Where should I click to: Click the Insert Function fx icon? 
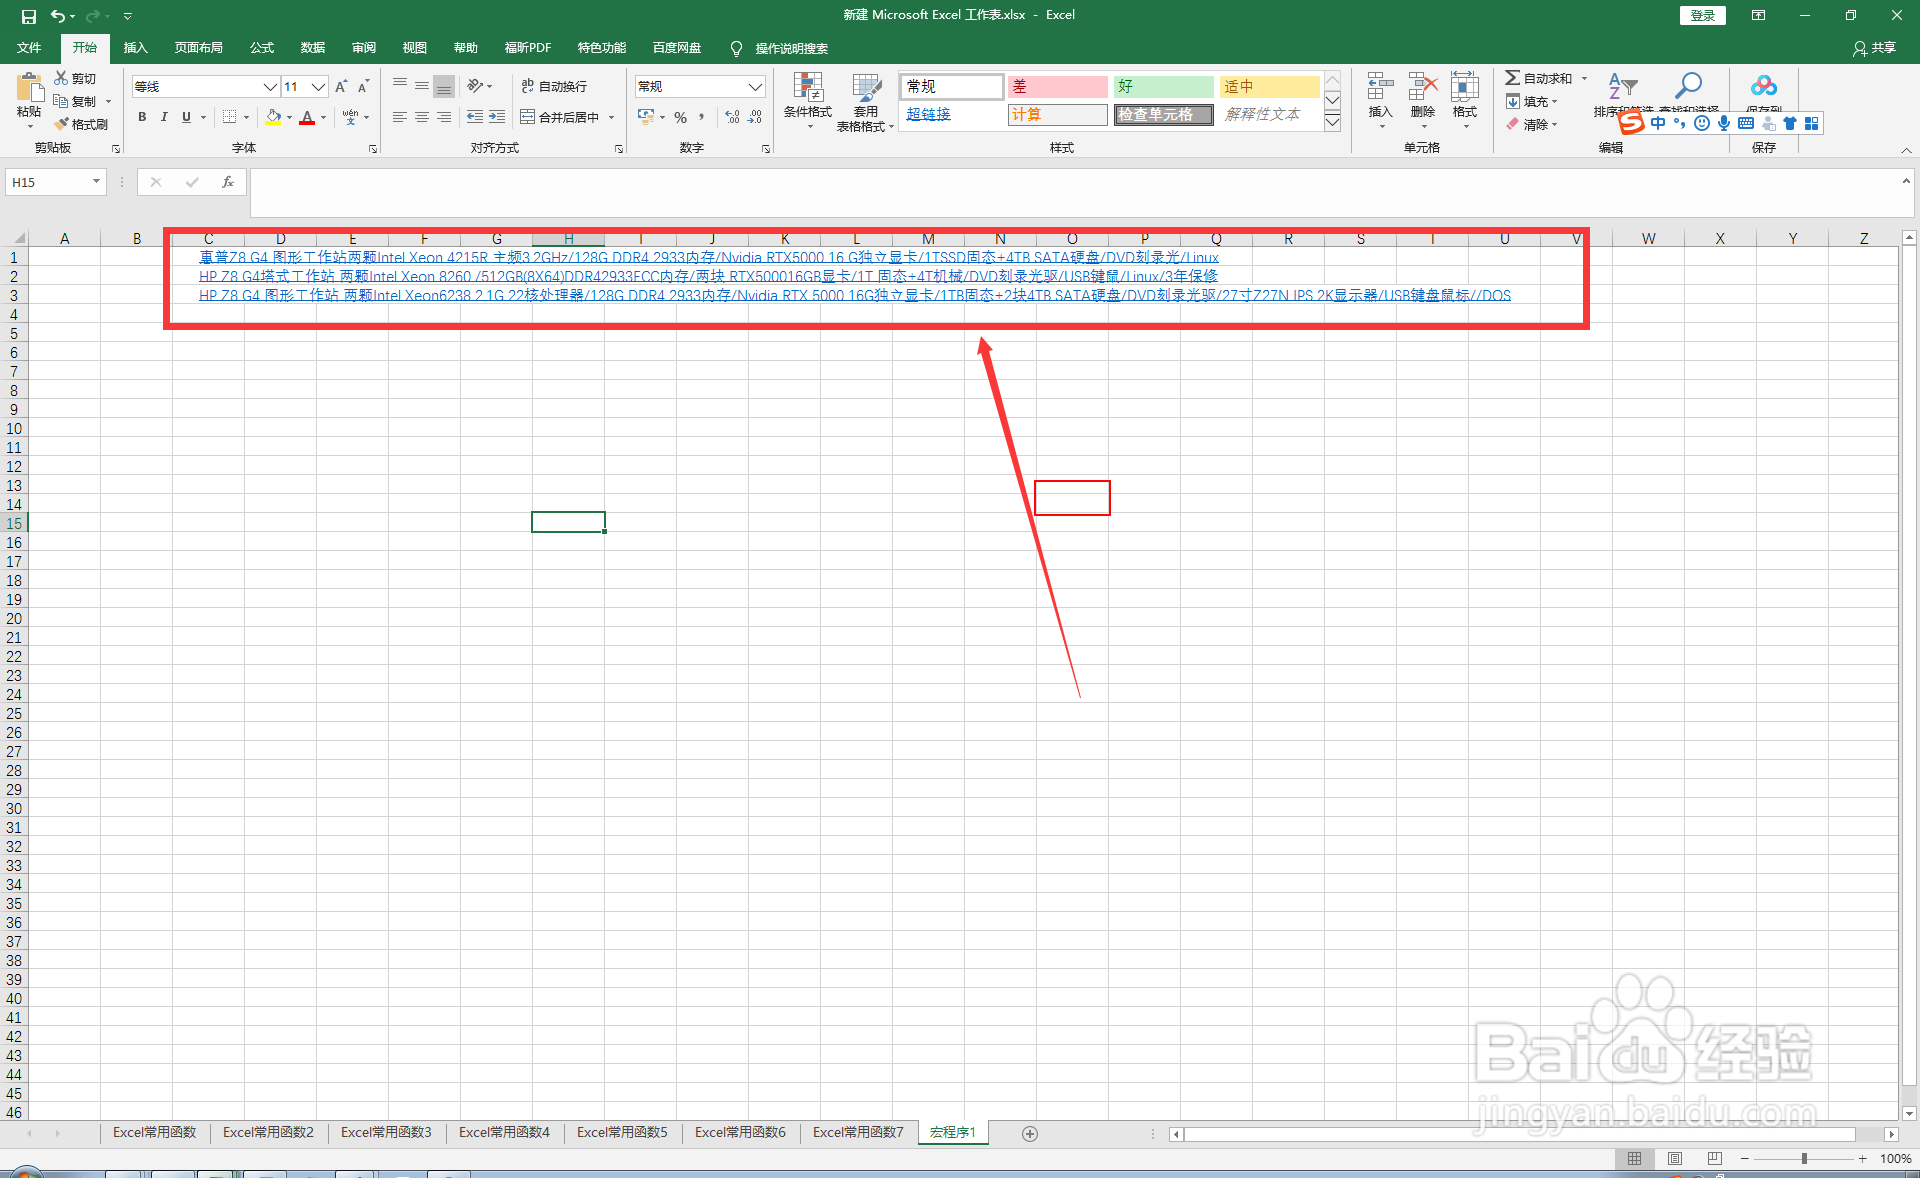point(228,182)
